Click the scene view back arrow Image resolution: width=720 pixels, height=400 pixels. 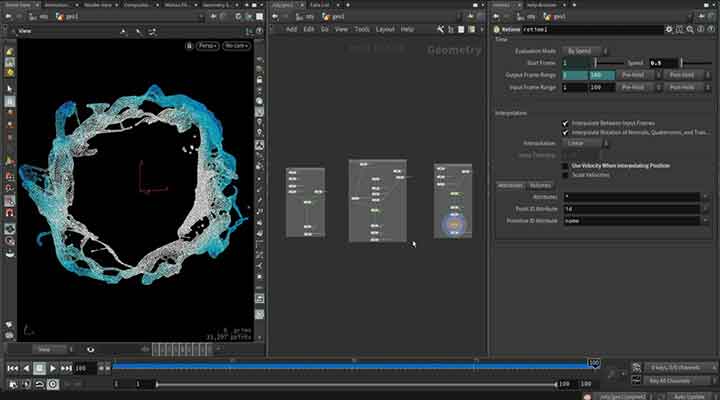[x=8, y=17]
